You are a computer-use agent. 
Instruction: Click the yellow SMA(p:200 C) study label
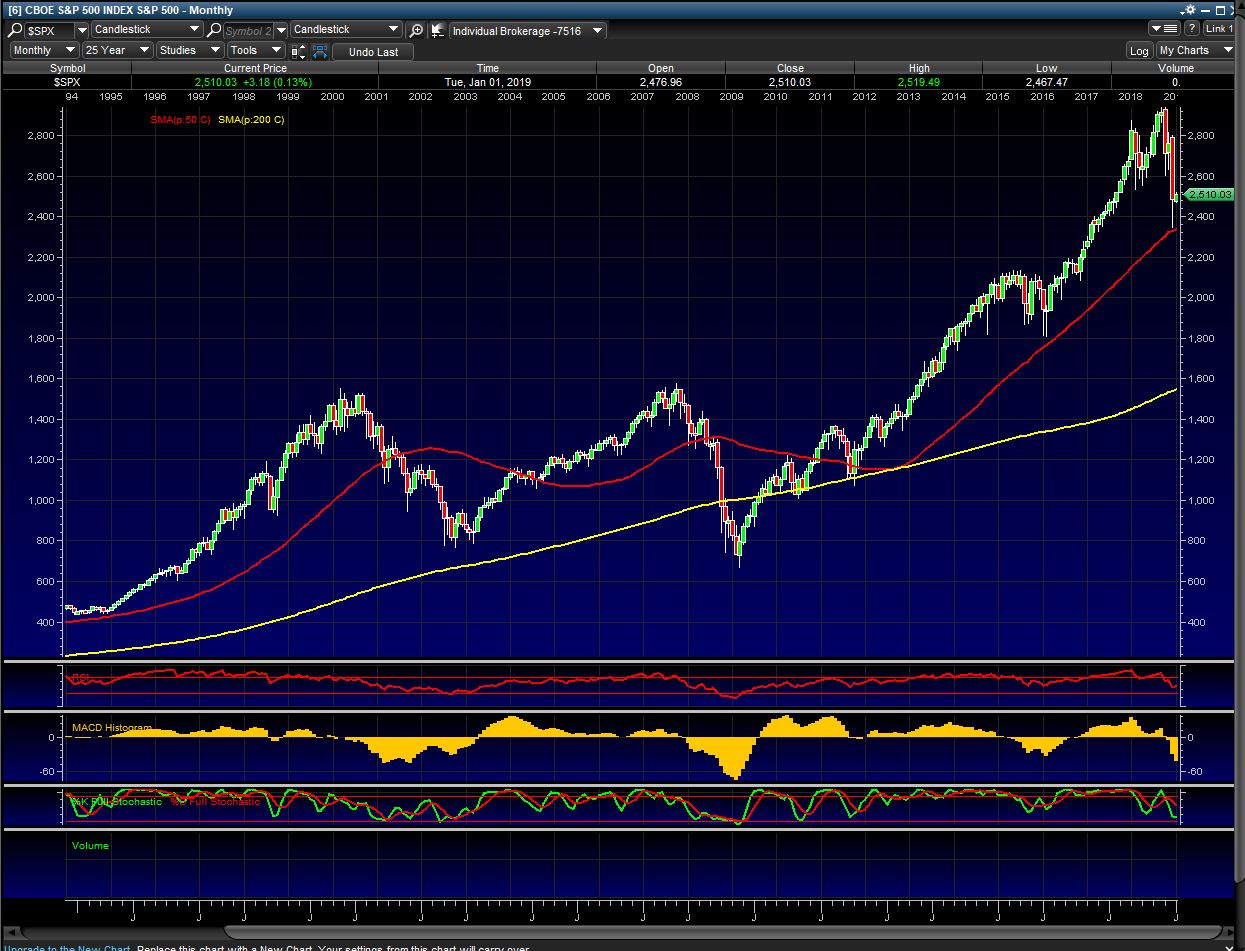point(251,120)
